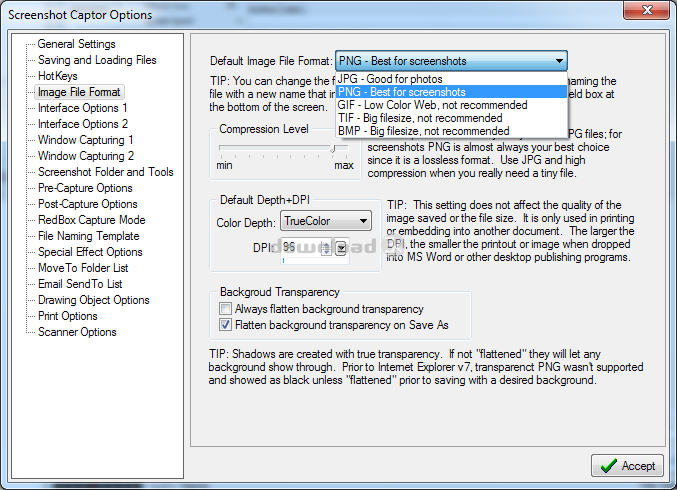Choose JPG - Good for photos

pyautogui.click(x=451, y=79)
